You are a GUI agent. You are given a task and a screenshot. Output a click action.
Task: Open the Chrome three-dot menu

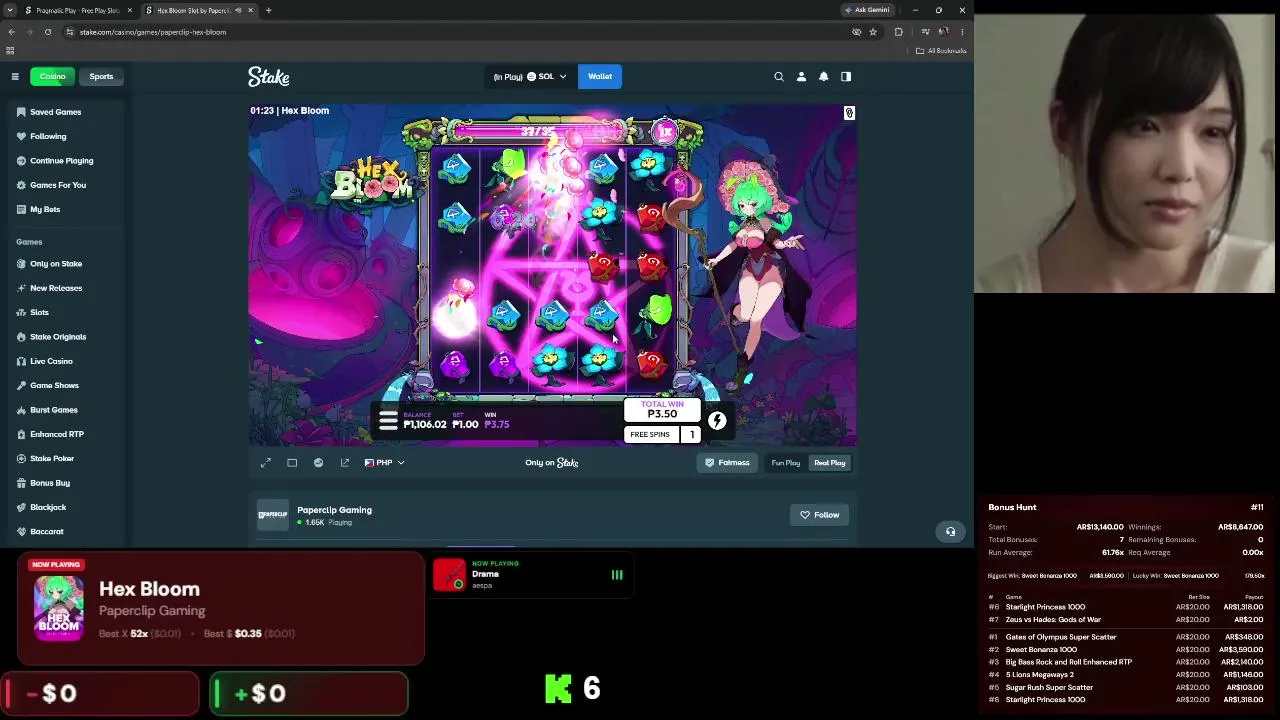[962, 32]
